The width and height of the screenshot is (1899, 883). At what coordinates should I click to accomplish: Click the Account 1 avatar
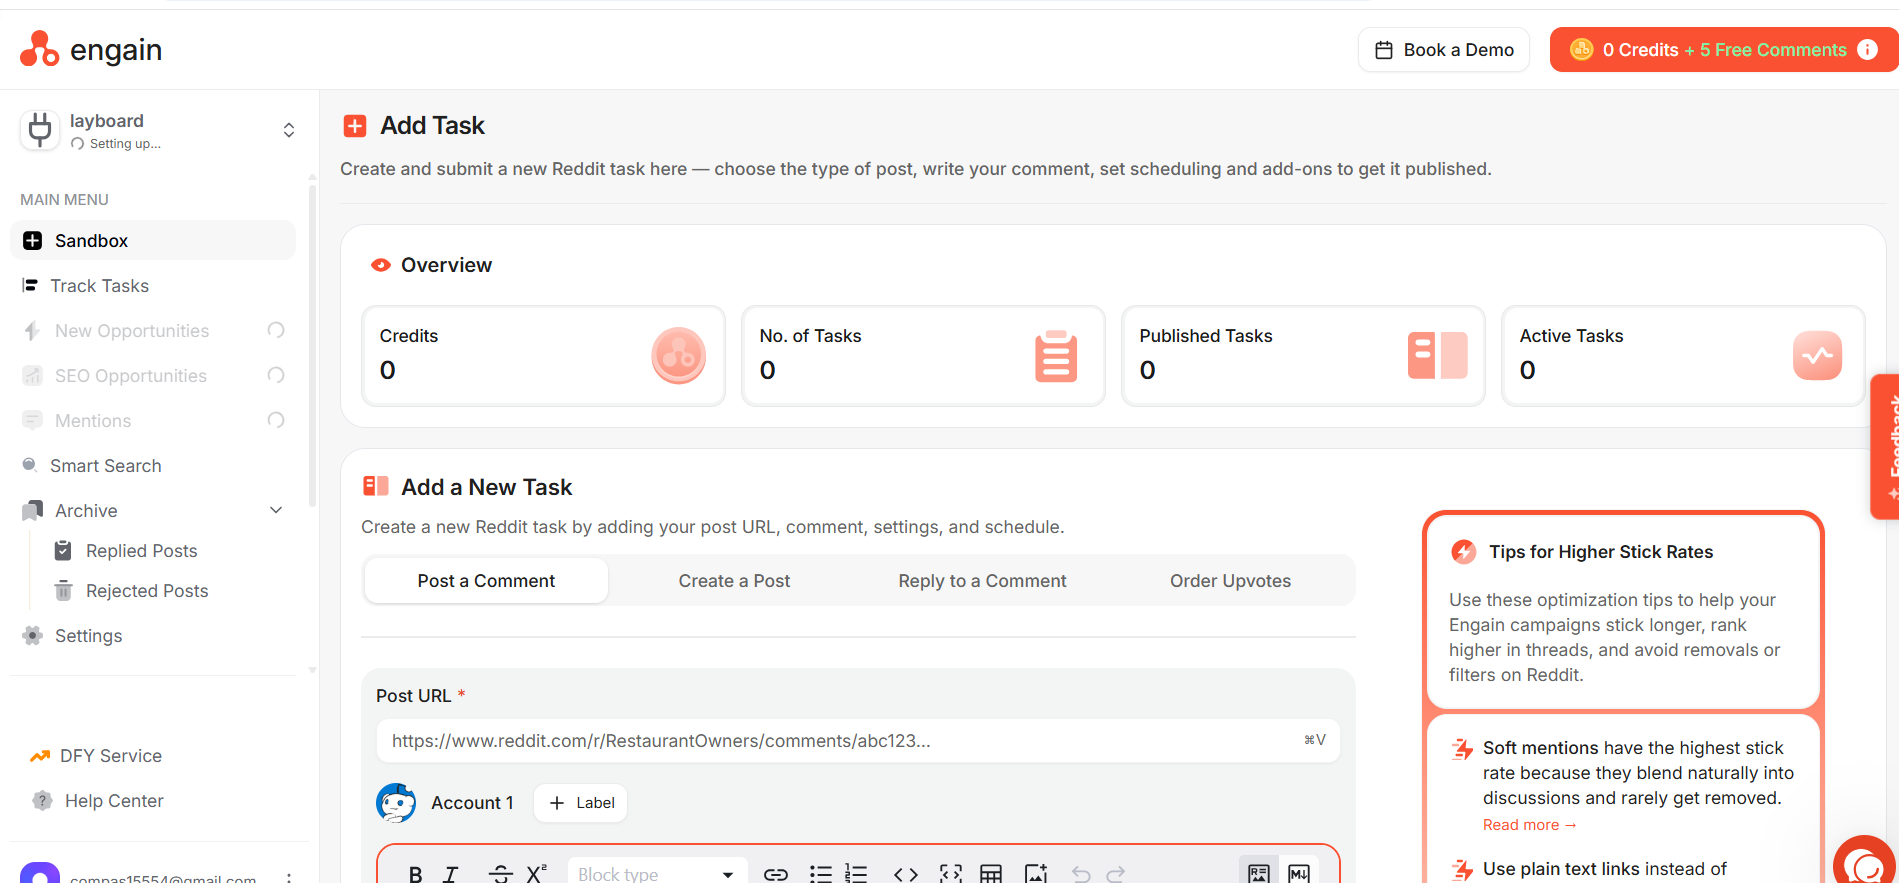(396, 803)
